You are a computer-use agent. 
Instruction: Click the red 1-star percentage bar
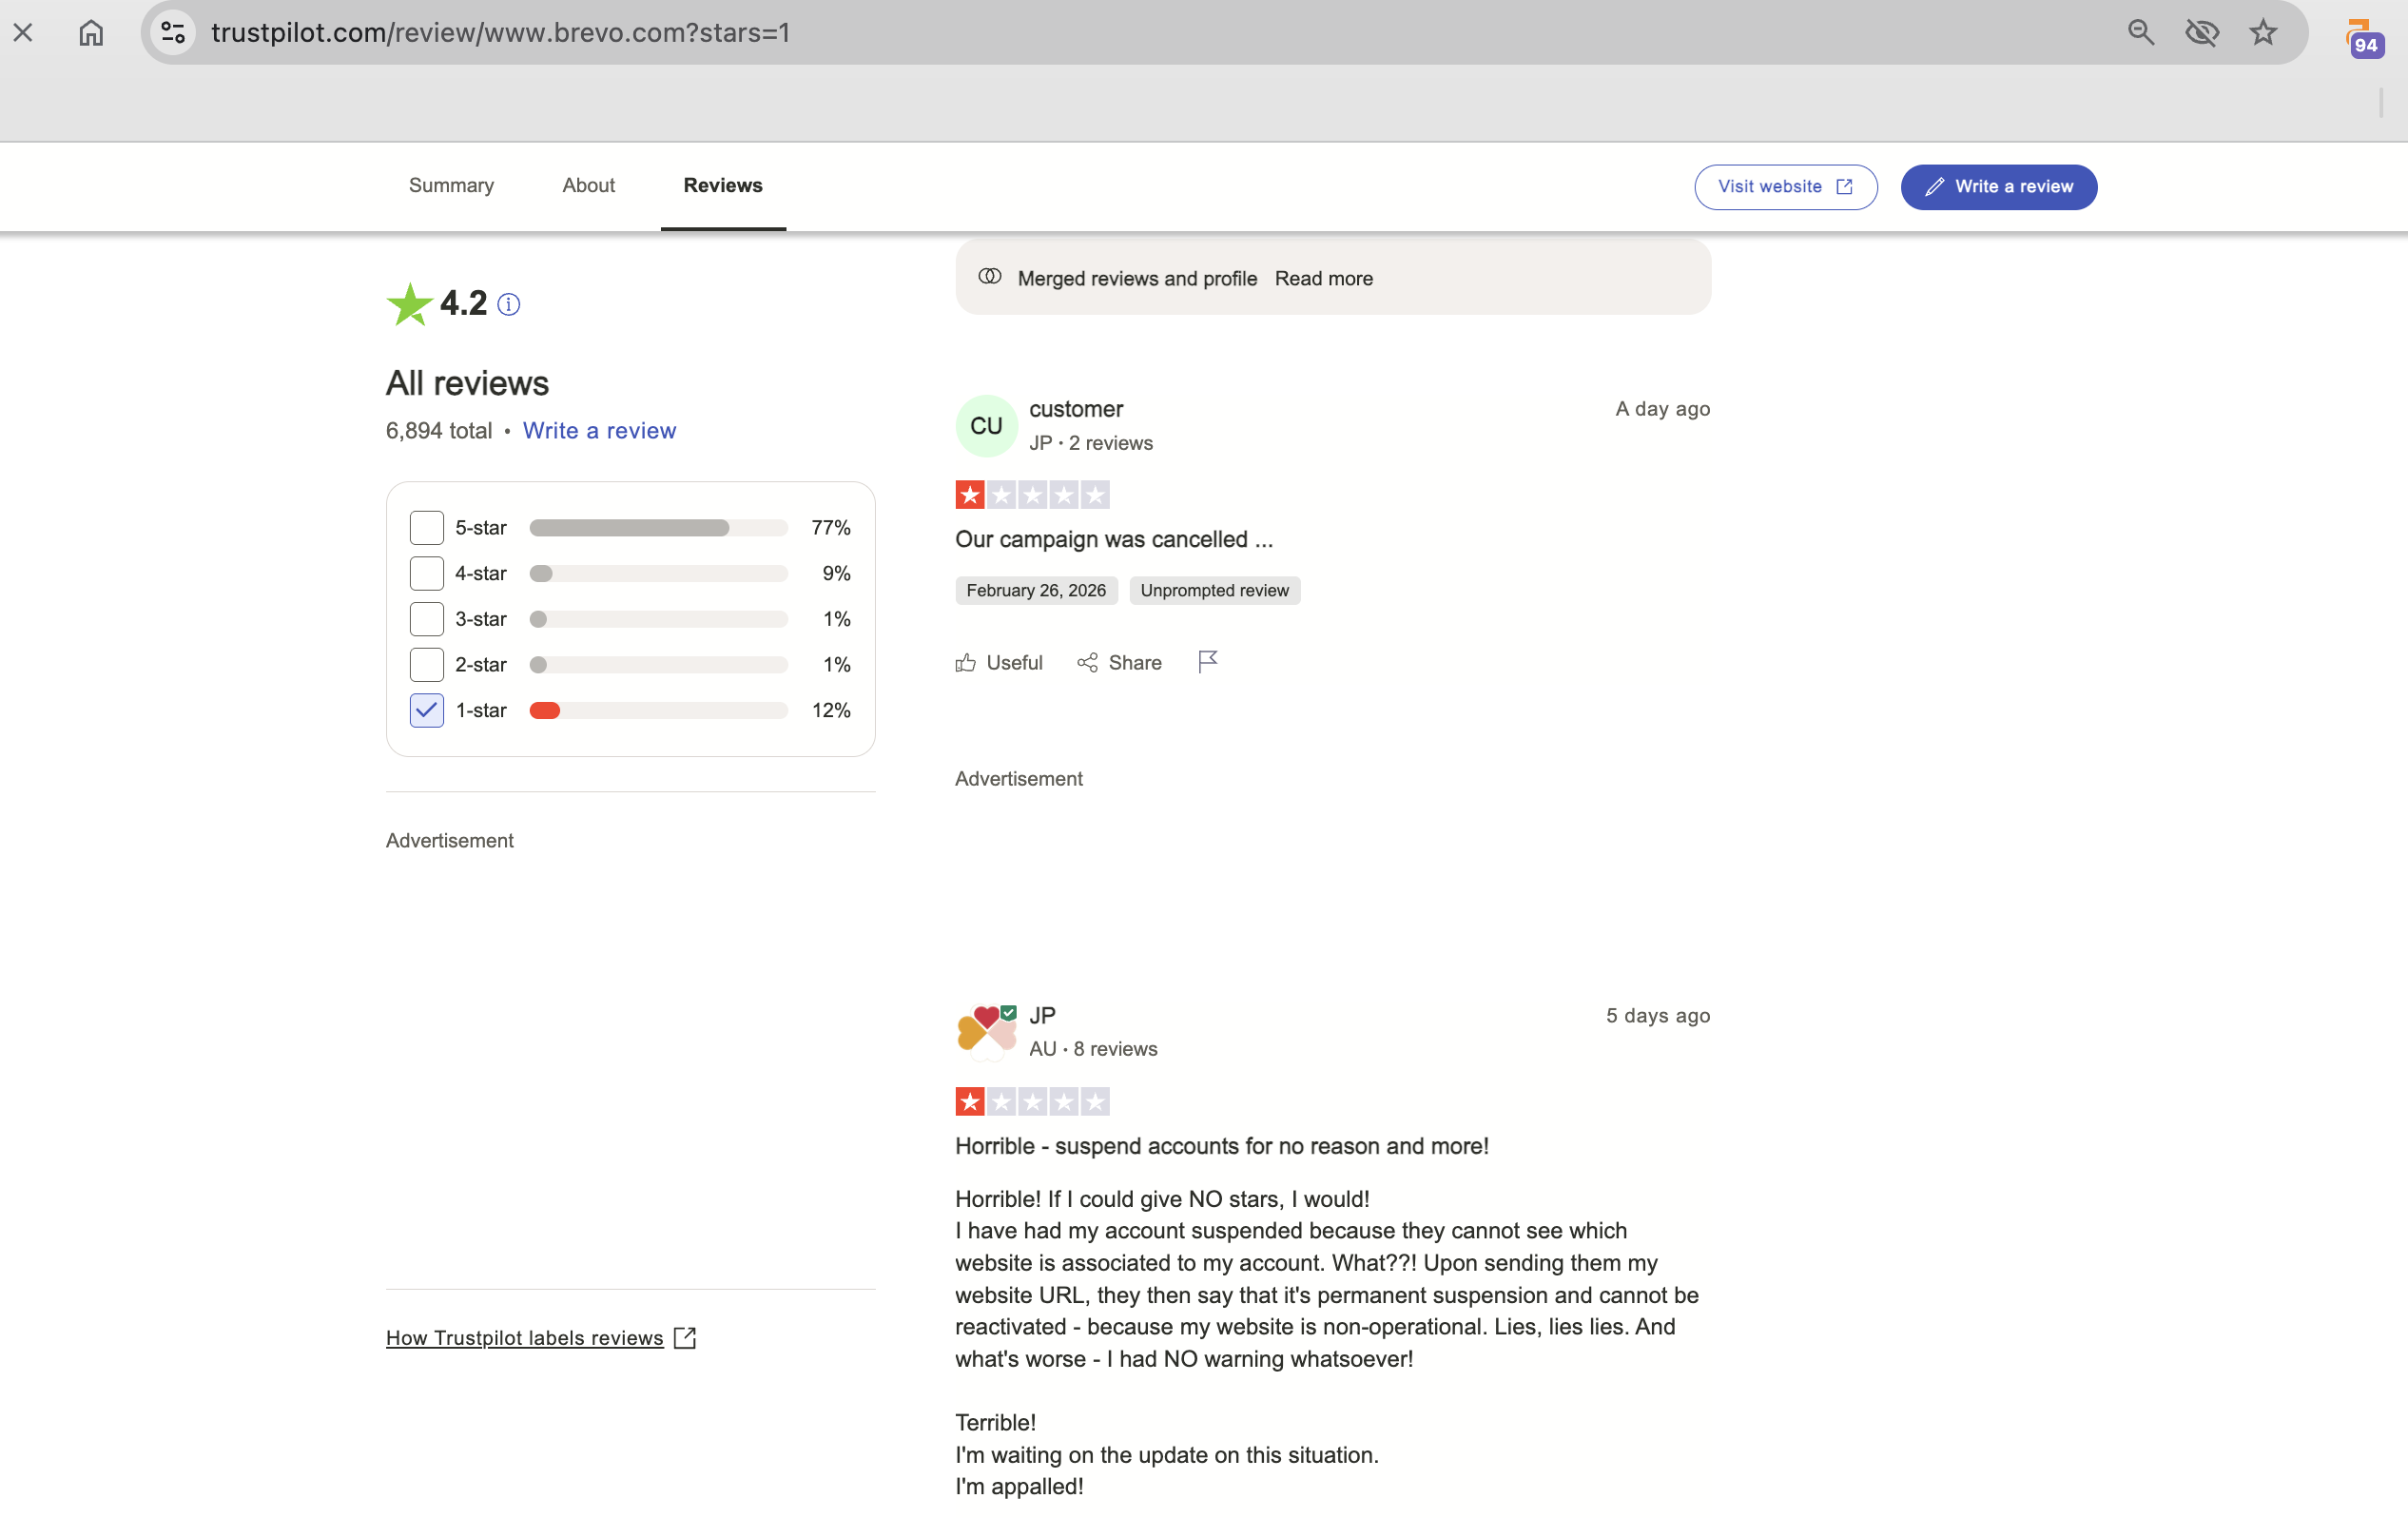(x=545, y=710)
